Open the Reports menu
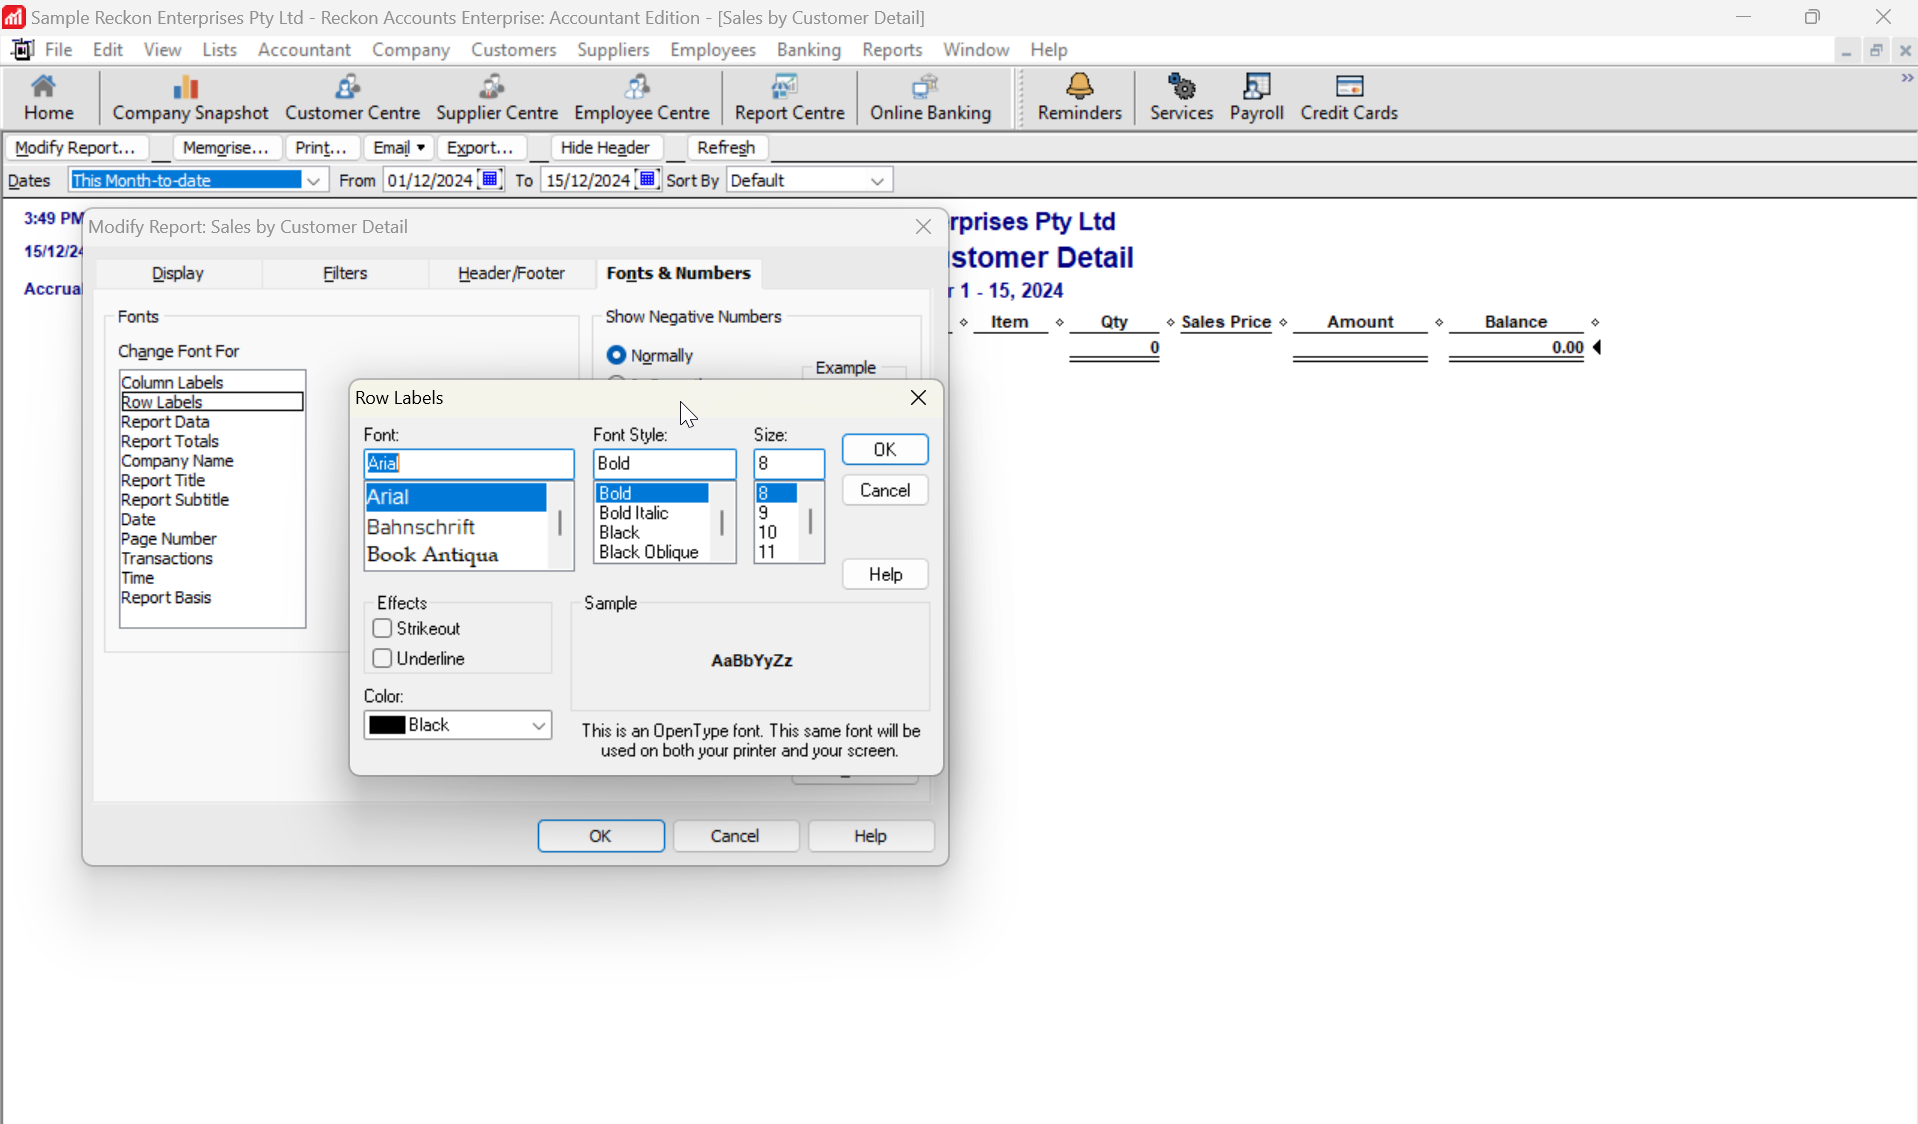This screenshot has height=1124, width=1918. [892, 49]
